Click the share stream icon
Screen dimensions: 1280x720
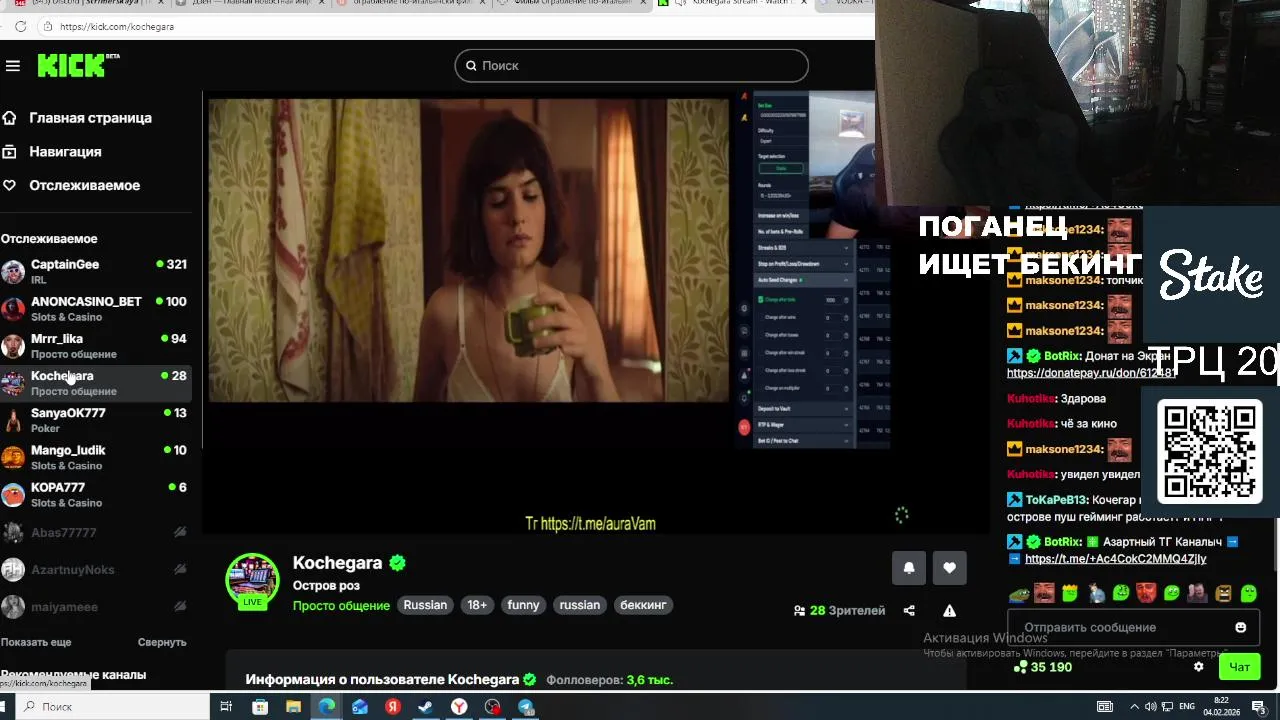909,611
